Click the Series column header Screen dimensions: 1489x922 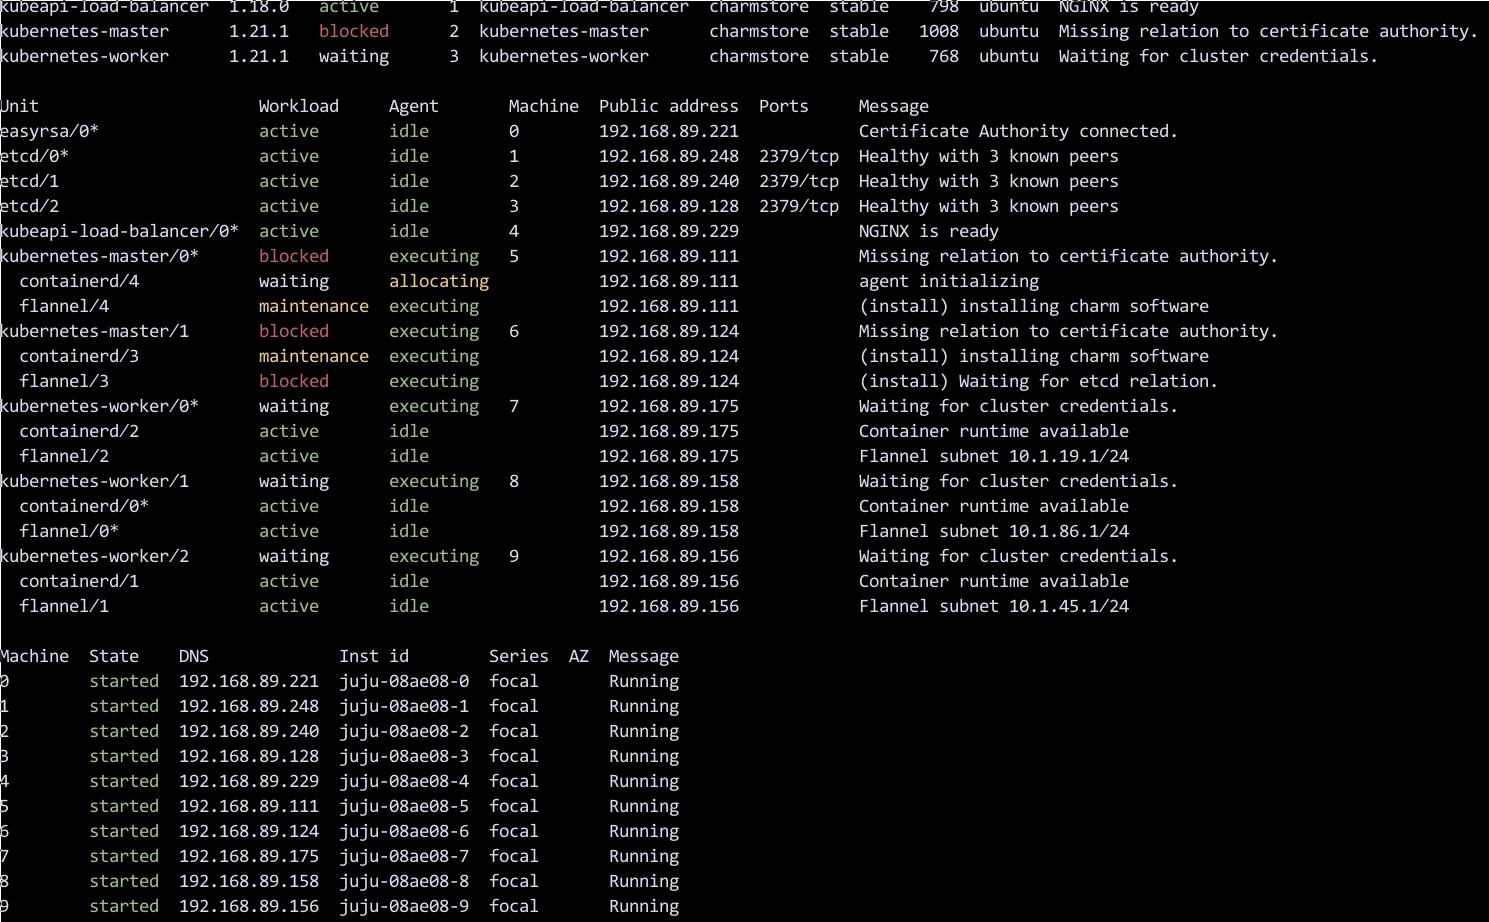[519, 656]
